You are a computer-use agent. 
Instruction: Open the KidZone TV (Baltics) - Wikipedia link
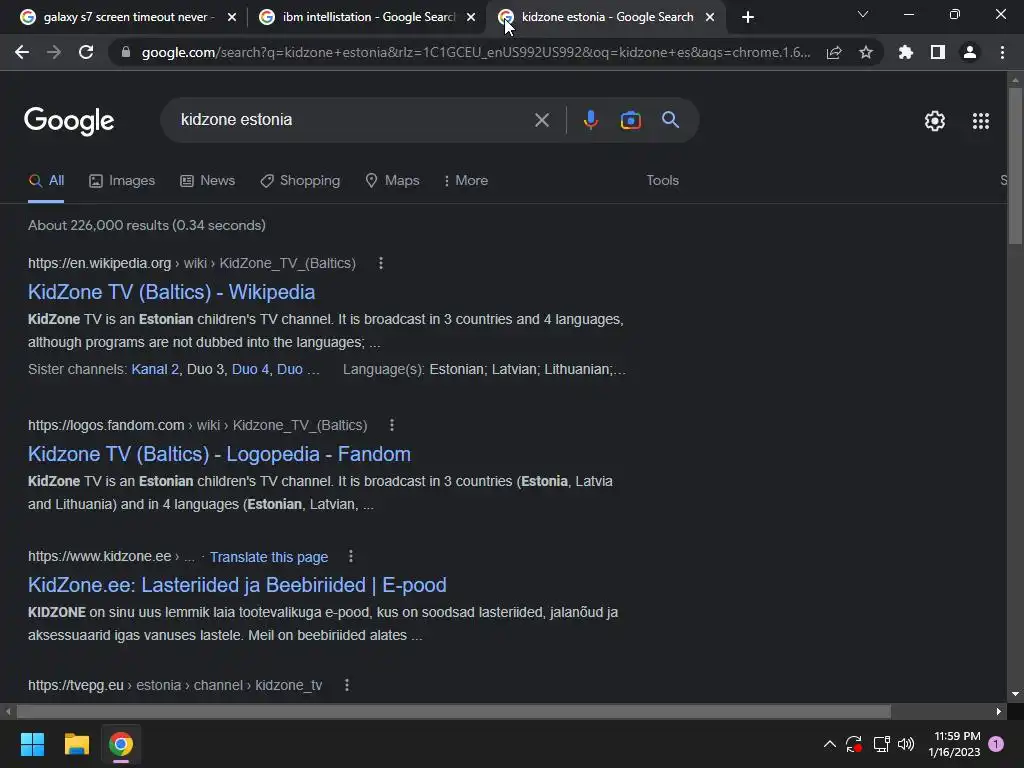click(171, 292)
